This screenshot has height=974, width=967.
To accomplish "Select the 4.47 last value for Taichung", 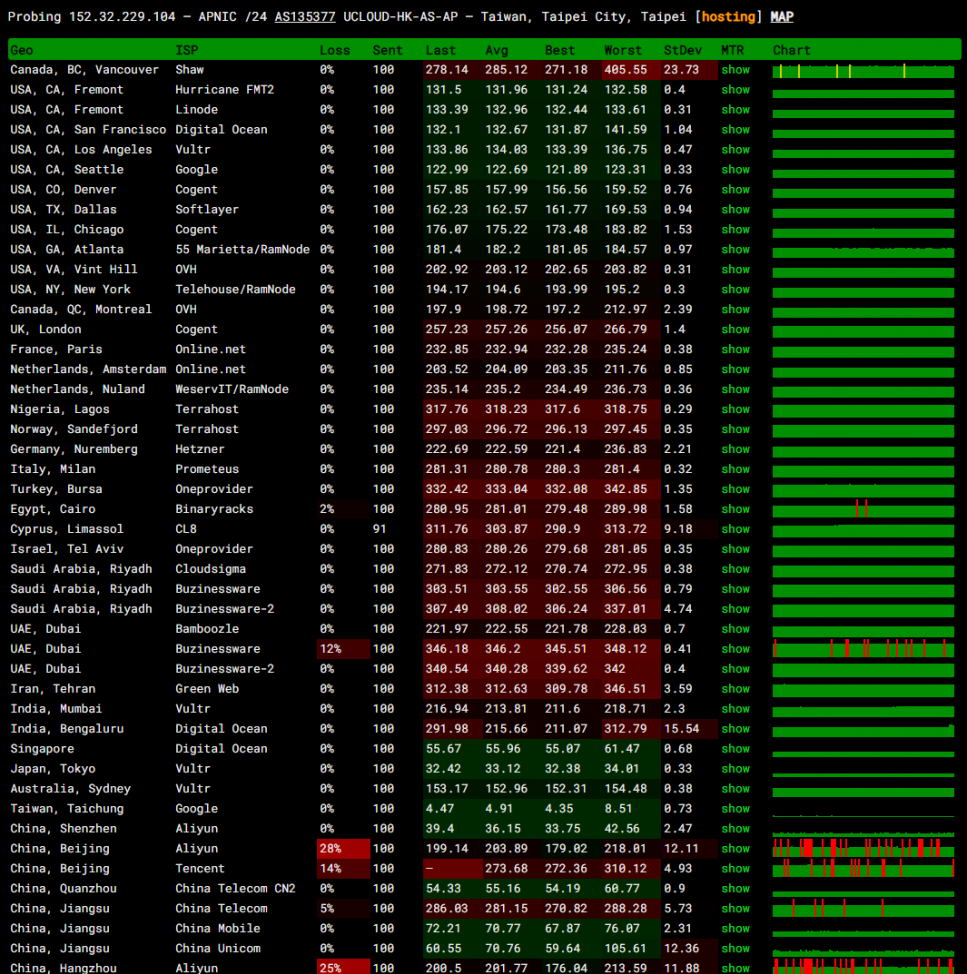I will 440,808.
